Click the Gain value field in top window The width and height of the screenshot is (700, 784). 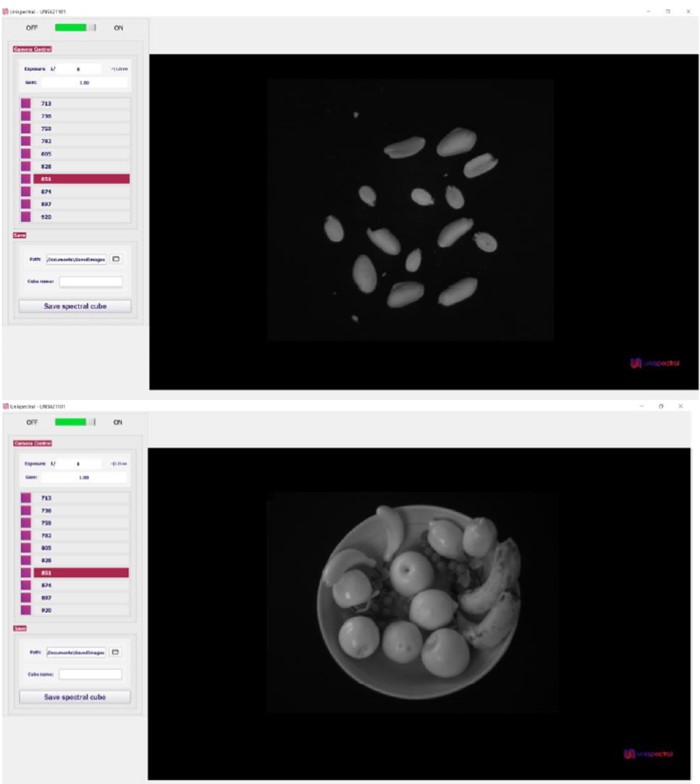pyautogui.click(x=84, y=83)
